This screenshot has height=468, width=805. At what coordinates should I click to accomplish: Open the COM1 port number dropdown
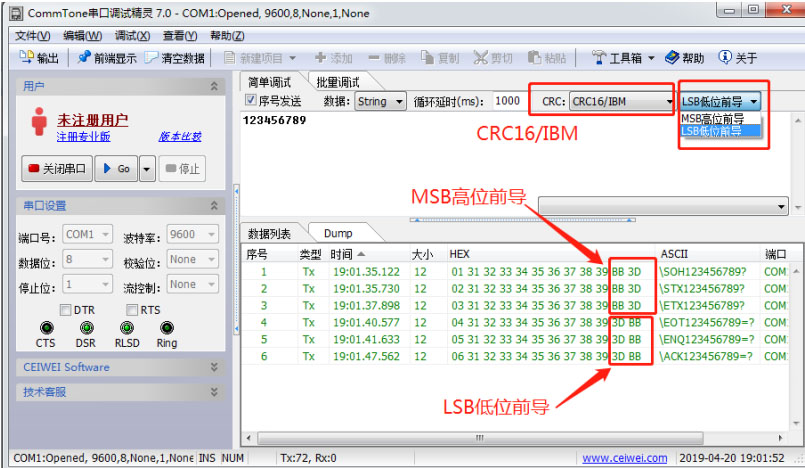tap(87, 235)
